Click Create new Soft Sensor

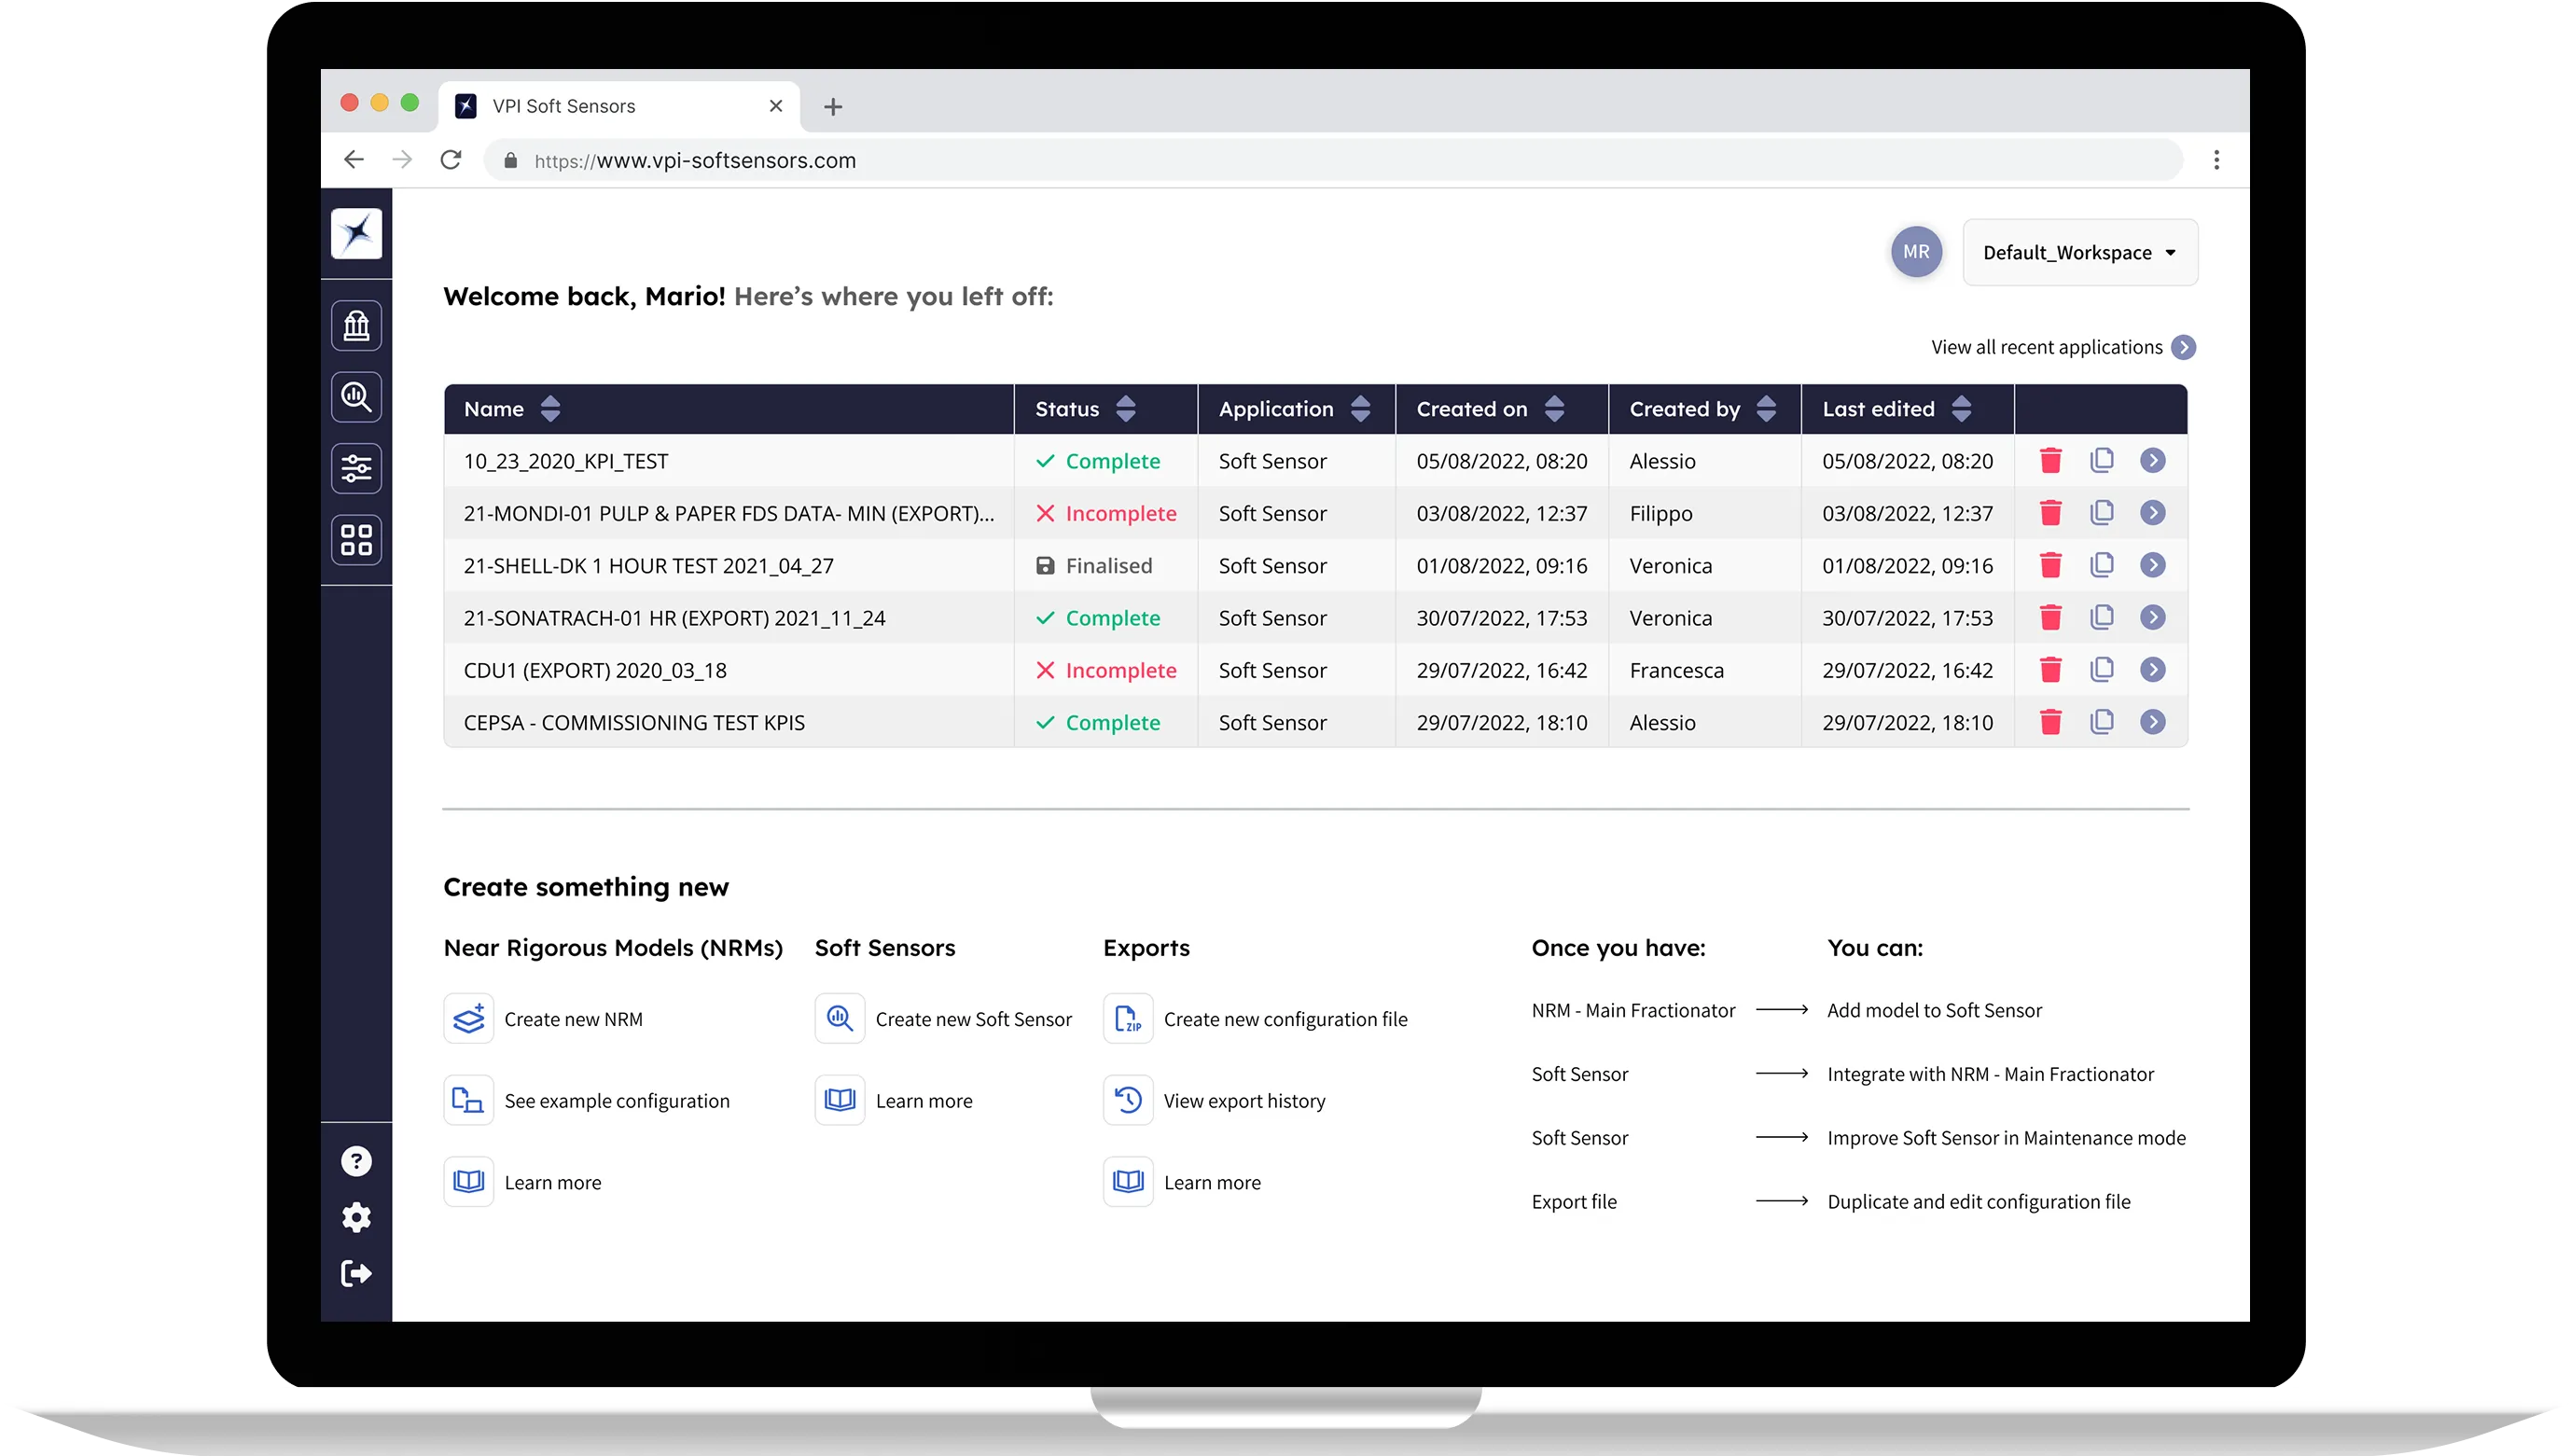tap(972, 1020)
